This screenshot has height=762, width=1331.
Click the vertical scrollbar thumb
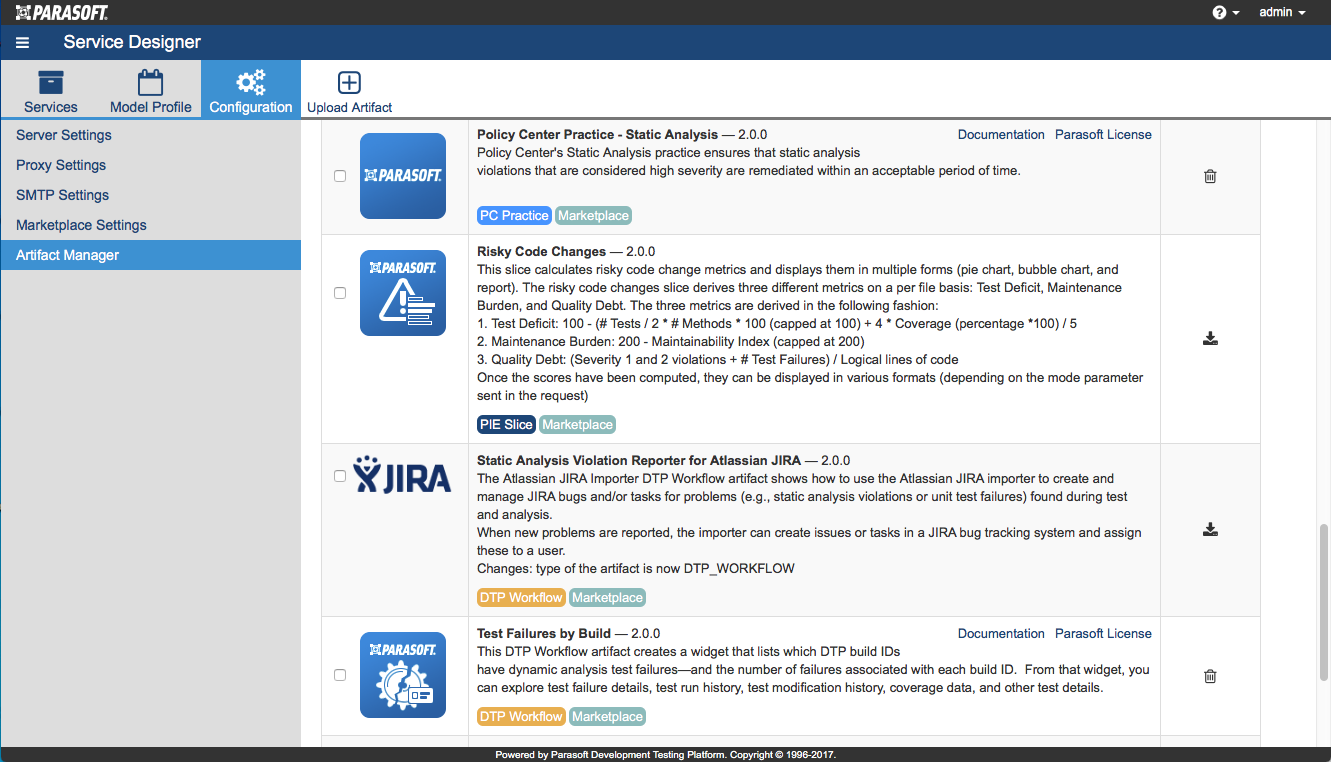(1325, 601)
